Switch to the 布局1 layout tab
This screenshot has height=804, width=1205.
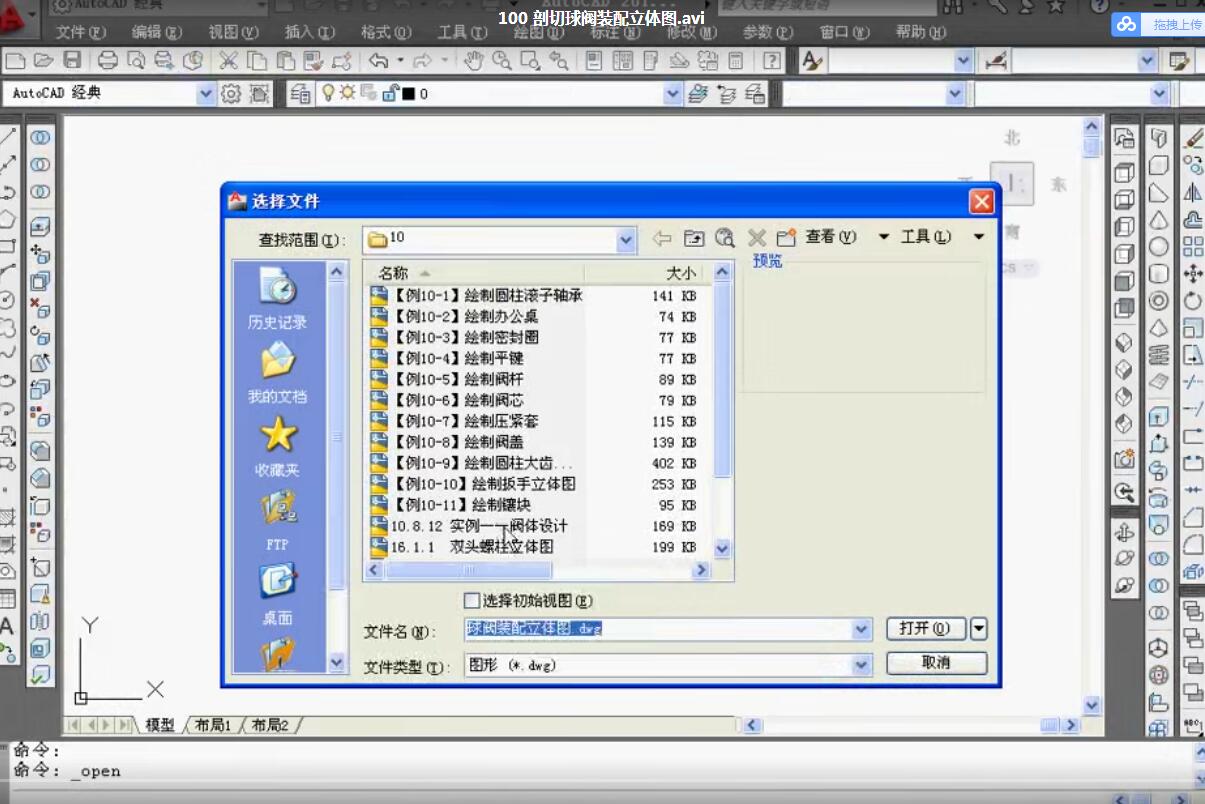click(213, 725)
